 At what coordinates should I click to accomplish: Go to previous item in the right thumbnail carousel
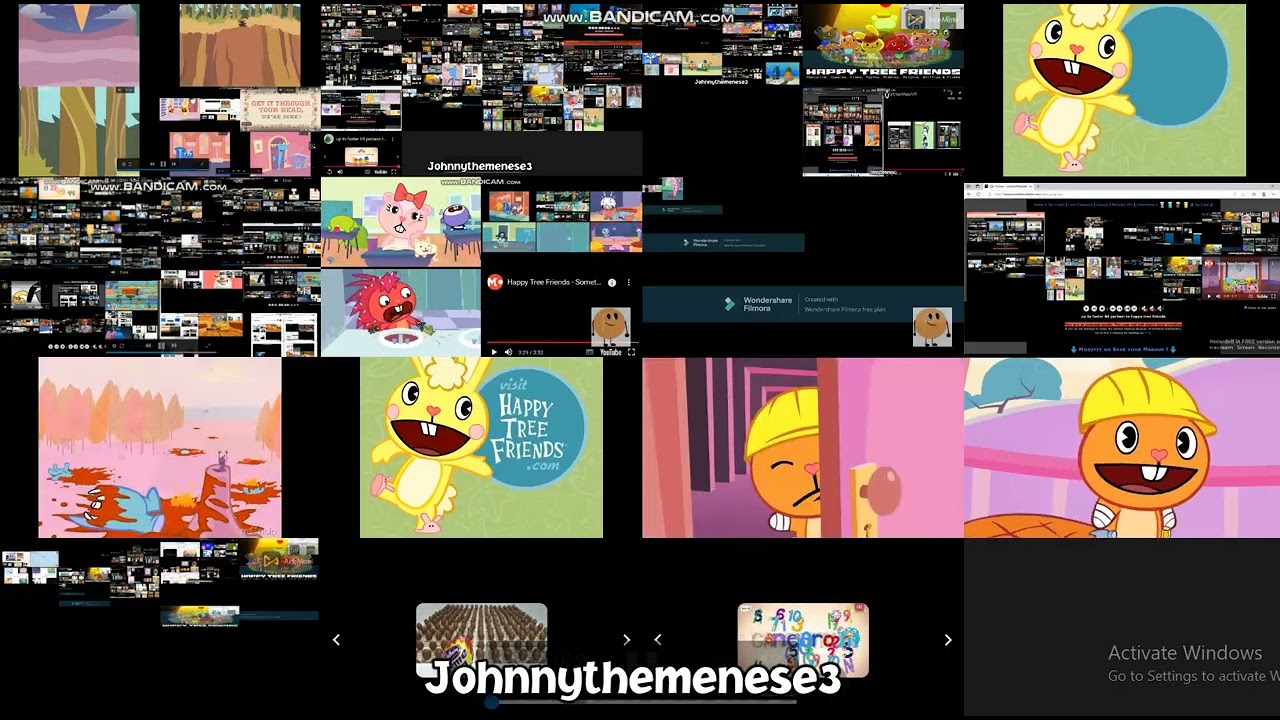657,640
